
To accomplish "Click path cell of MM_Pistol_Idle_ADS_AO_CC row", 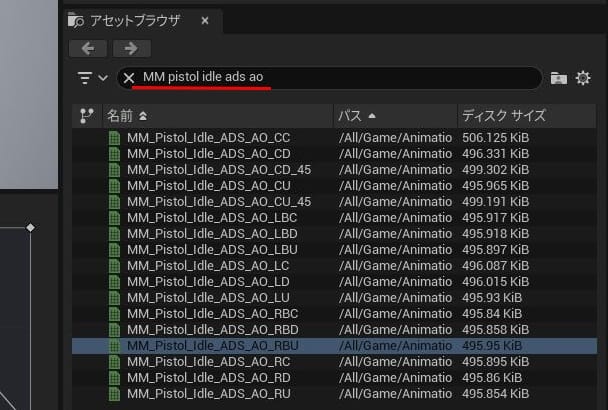I will (x=396, y=138).
